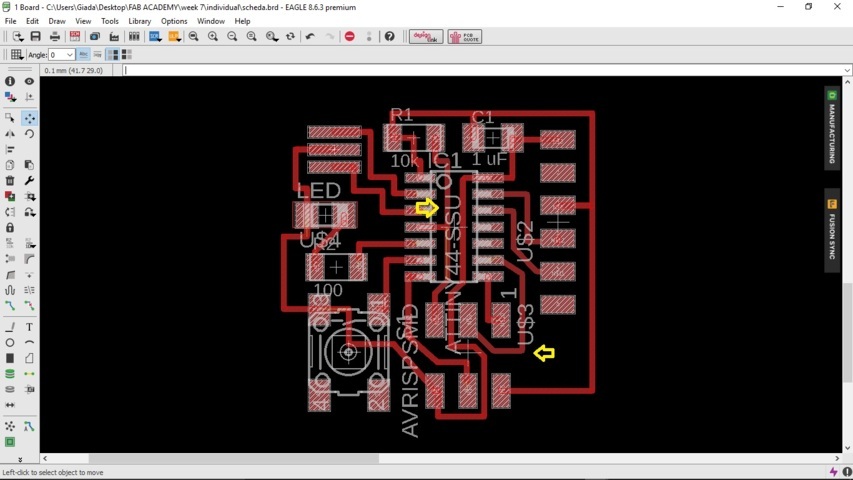The width and height of the screenshot is (853, 480).
Task: Select the Meander tool
Action: tap(10, 290)
